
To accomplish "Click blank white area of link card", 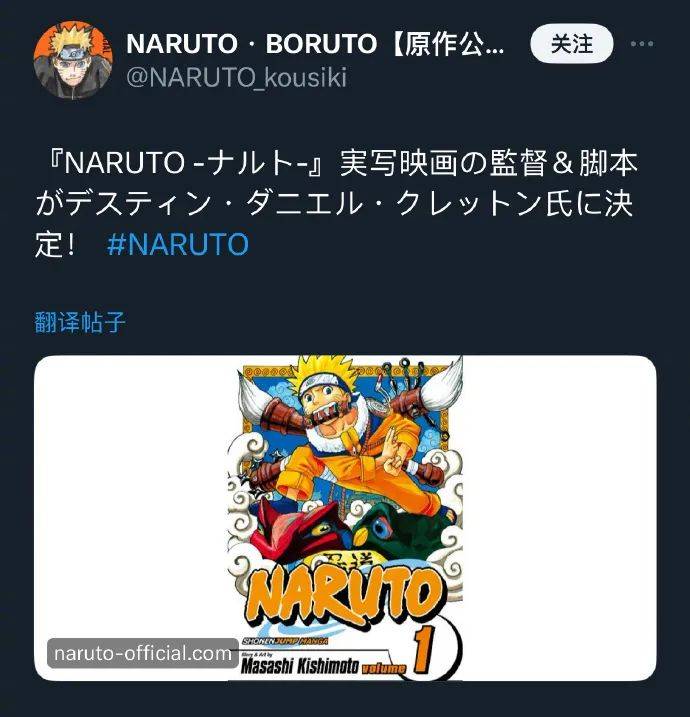I will (x=558, y=517).
